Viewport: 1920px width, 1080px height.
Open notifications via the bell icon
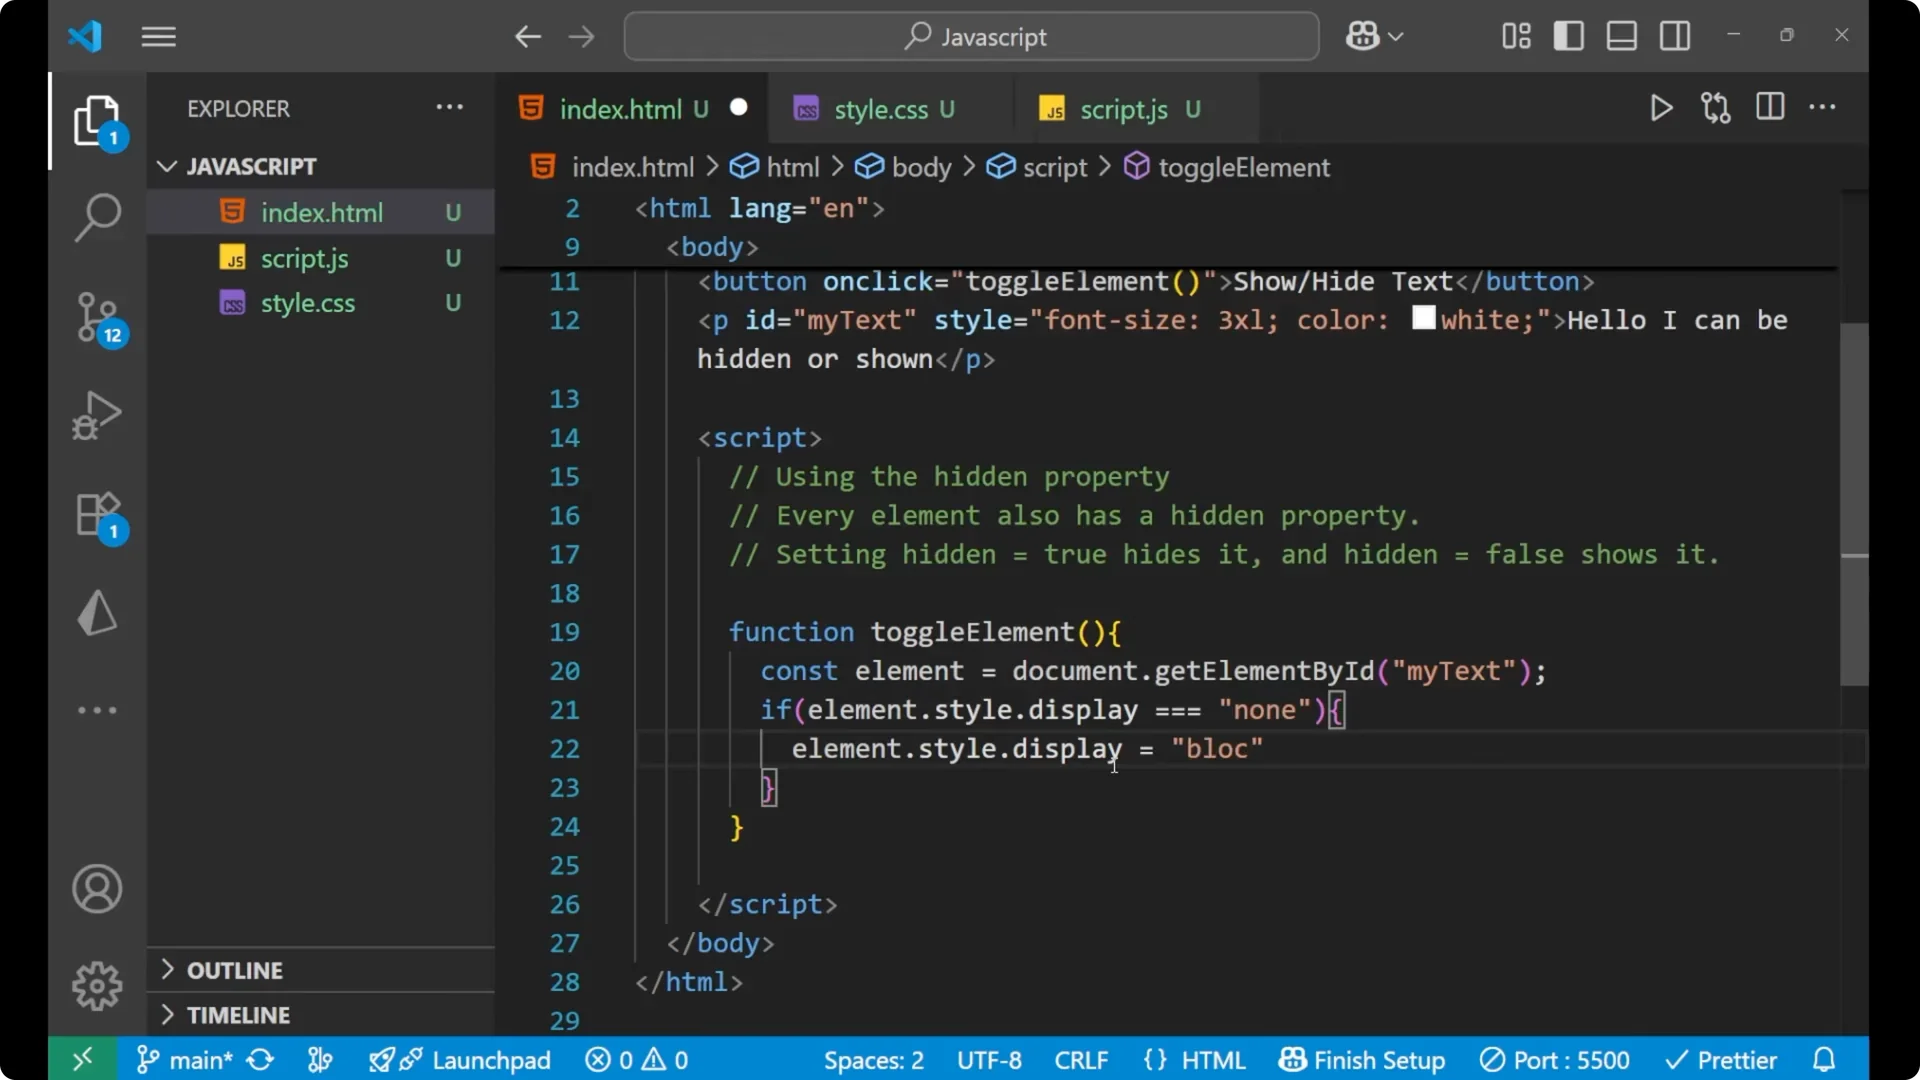click(1824, 1059)
